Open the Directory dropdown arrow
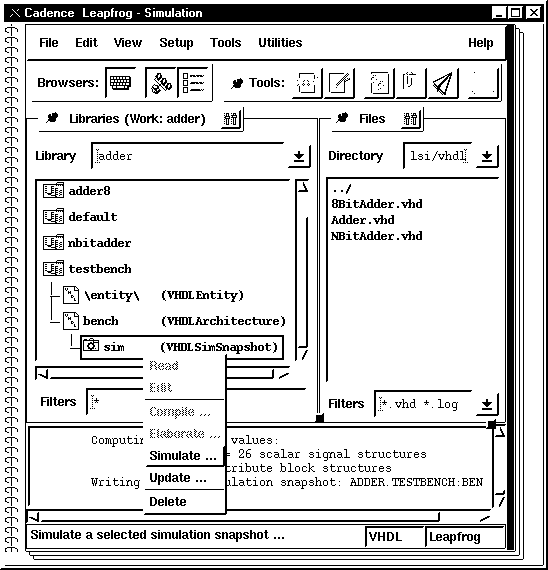This screenshot has height=570, width=548. coord(487,156)
